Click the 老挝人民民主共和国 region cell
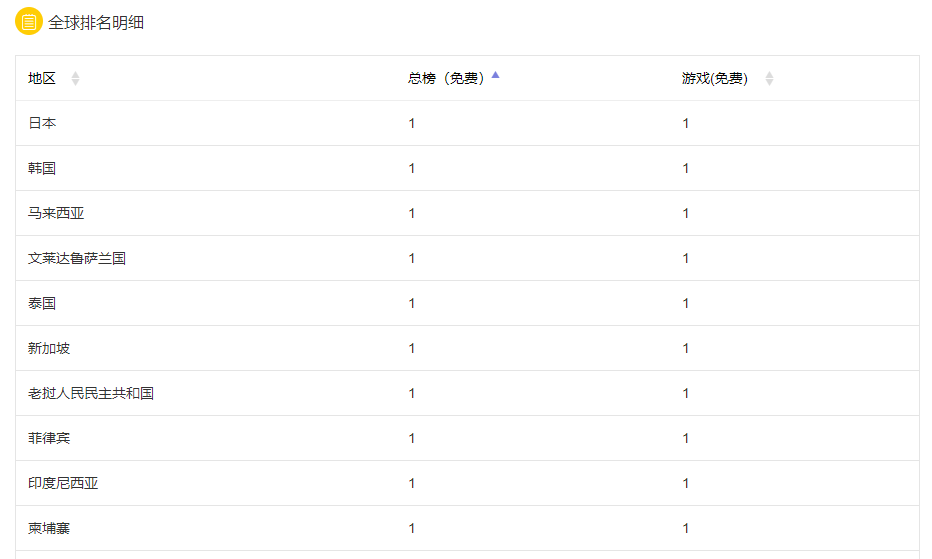The height and width of the screenshot is (559, 932). (x=91, y=393)
